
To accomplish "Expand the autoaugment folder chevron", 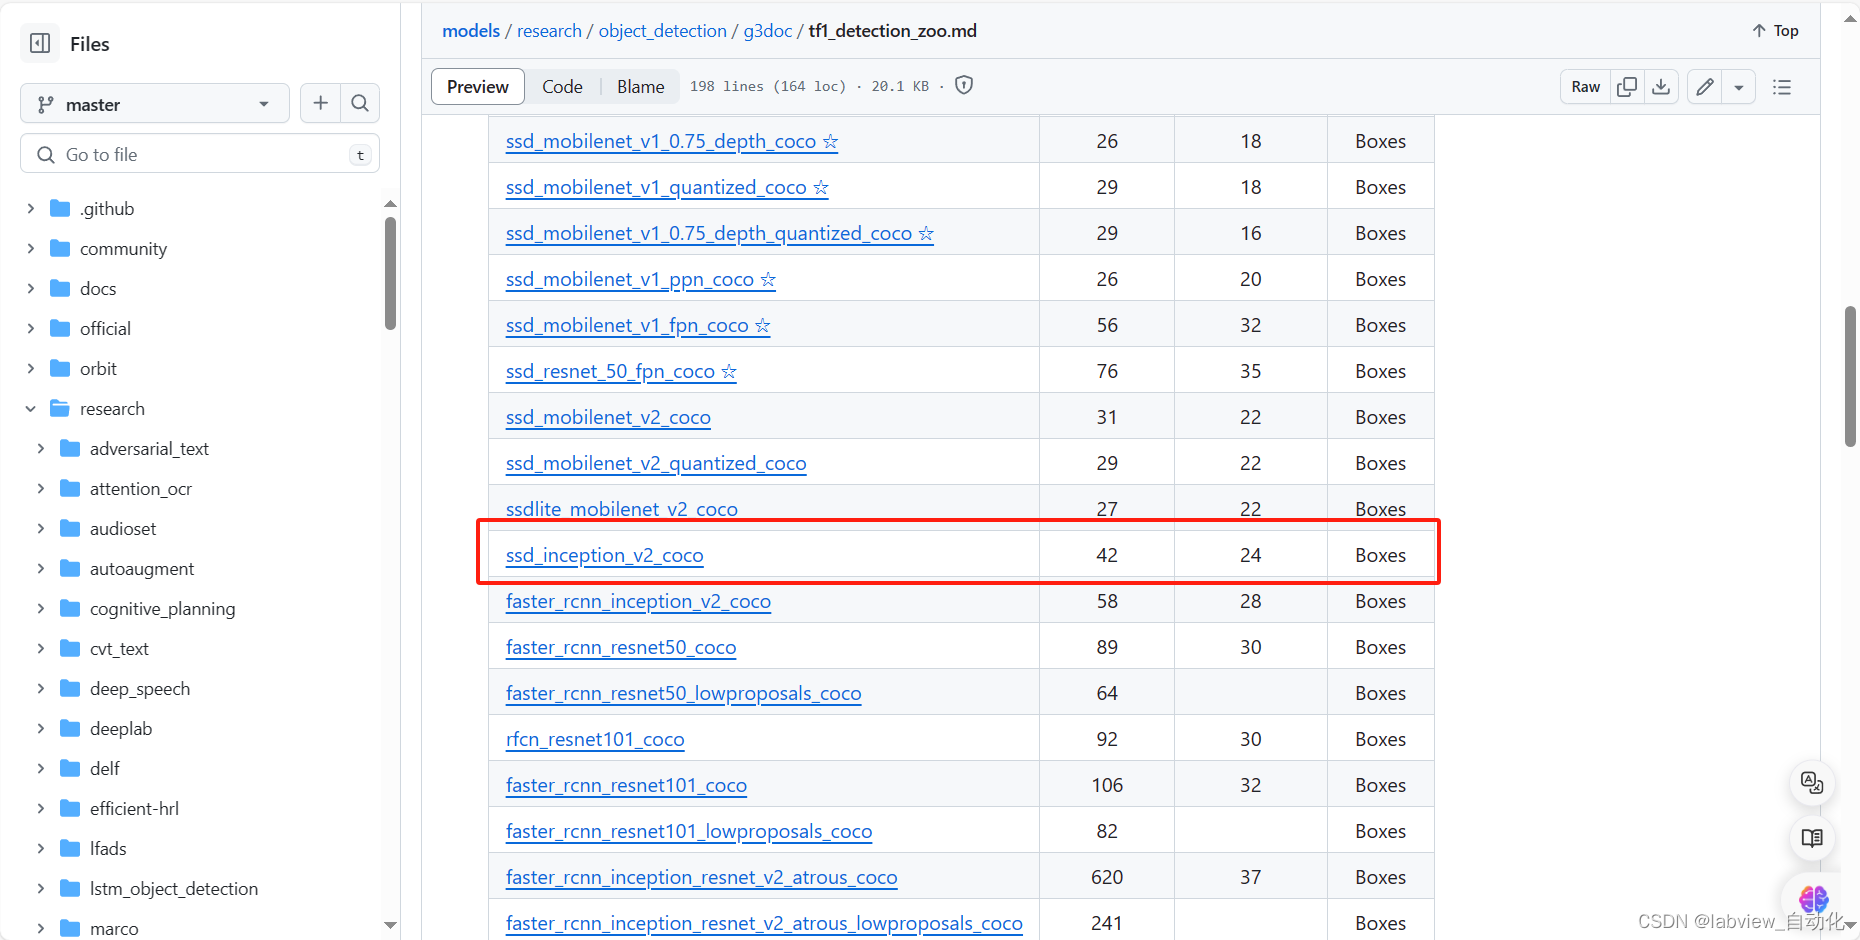I will pyautogui.click(x=41, y=568).
